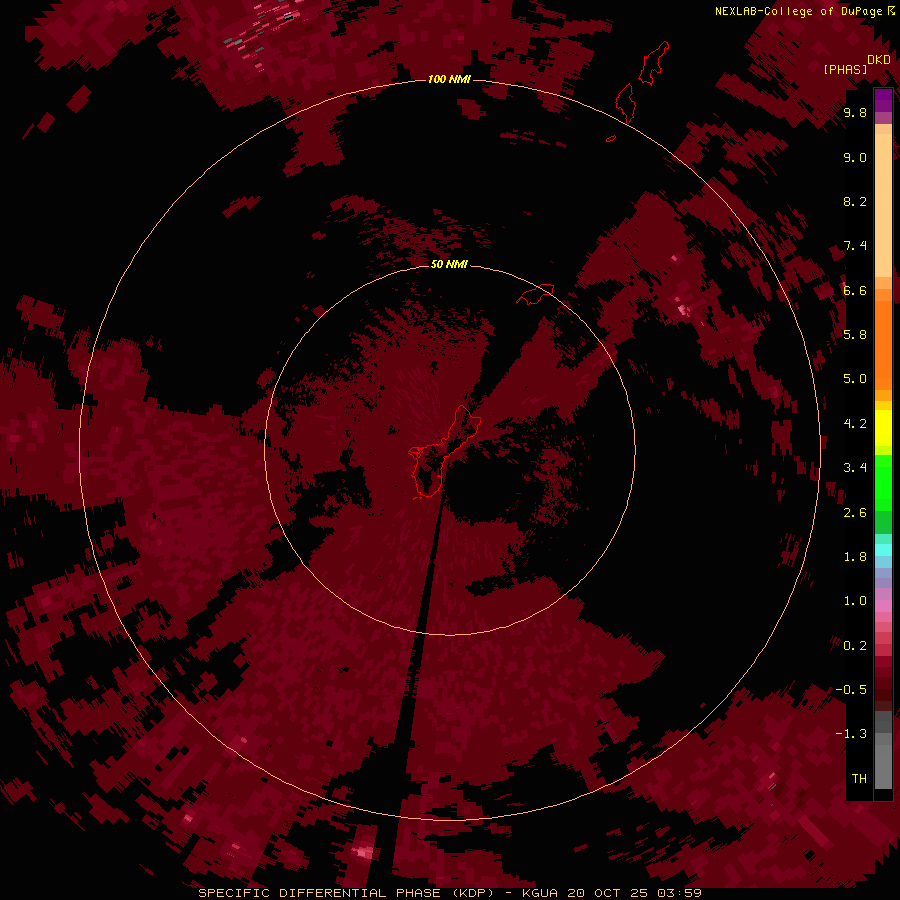The image size is (900, 900).
Task: Click the NEXLAB-College of DuPage label
Action: point(799,11)
